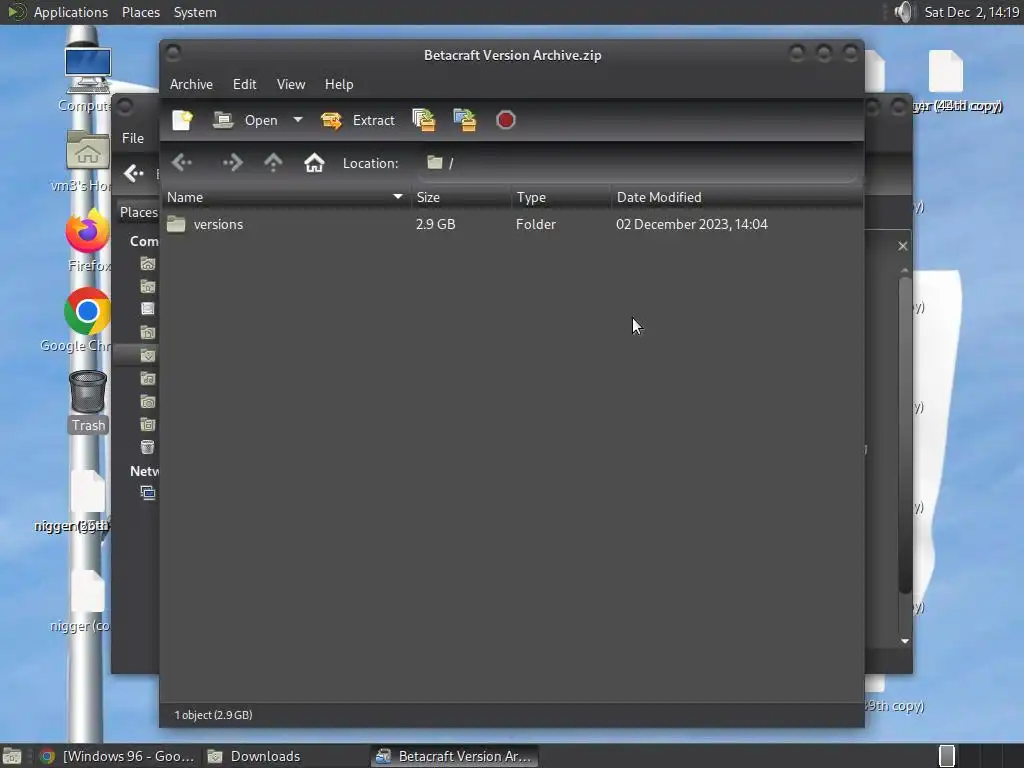Screen dimensions: 1024x768
Task: Click the vm3's Home desktop folder icon
Action: tap(88, 150)
